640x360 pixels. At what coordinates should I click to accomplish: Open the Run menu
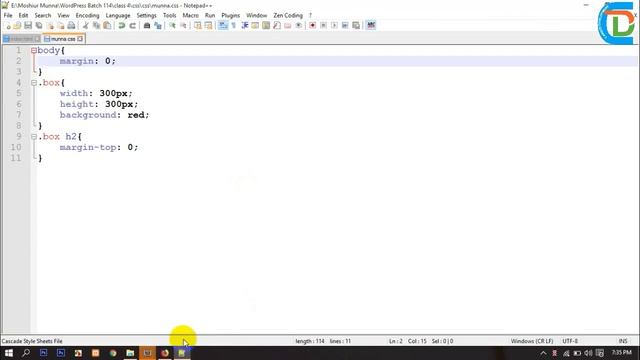[210, 16]
